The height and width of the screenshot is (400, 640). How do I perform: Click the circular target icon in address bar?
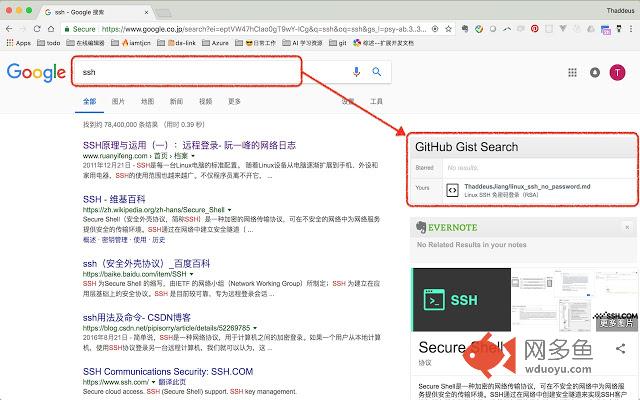[x=435, y=29]
